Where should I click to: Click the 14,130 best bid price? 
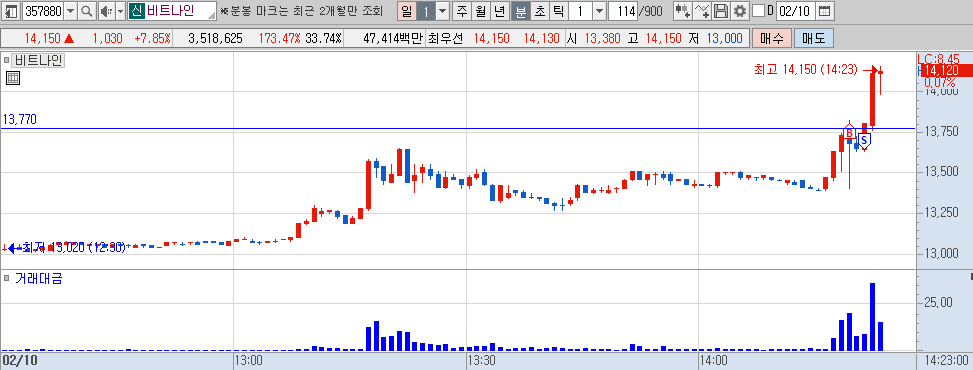tap(541, 38)
